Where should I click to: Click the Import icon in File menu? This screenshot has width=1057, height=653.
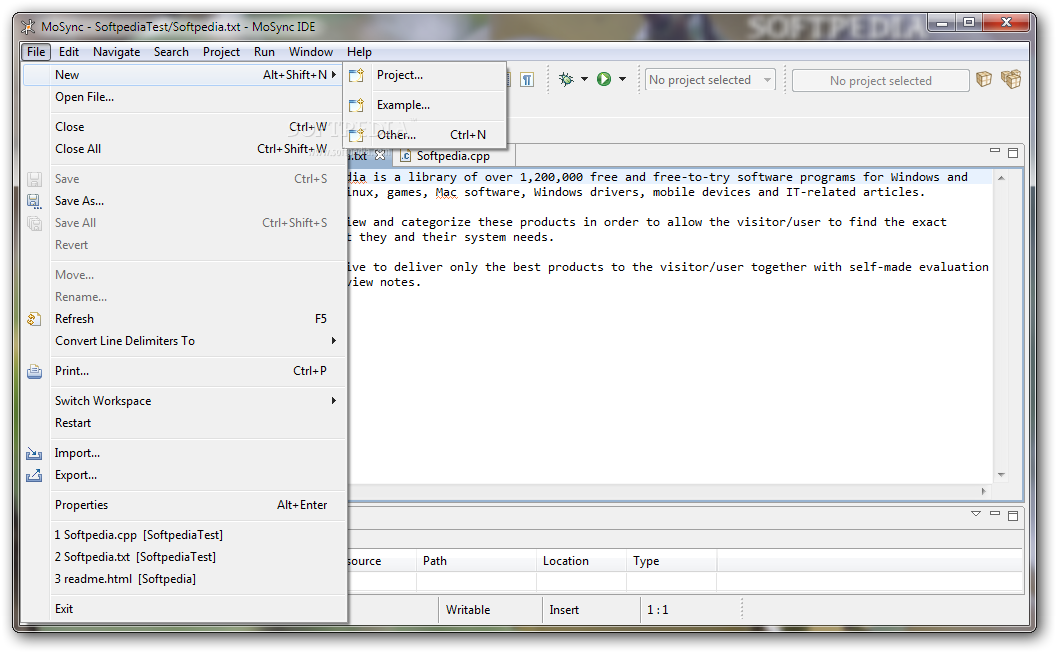click(34, 454)
